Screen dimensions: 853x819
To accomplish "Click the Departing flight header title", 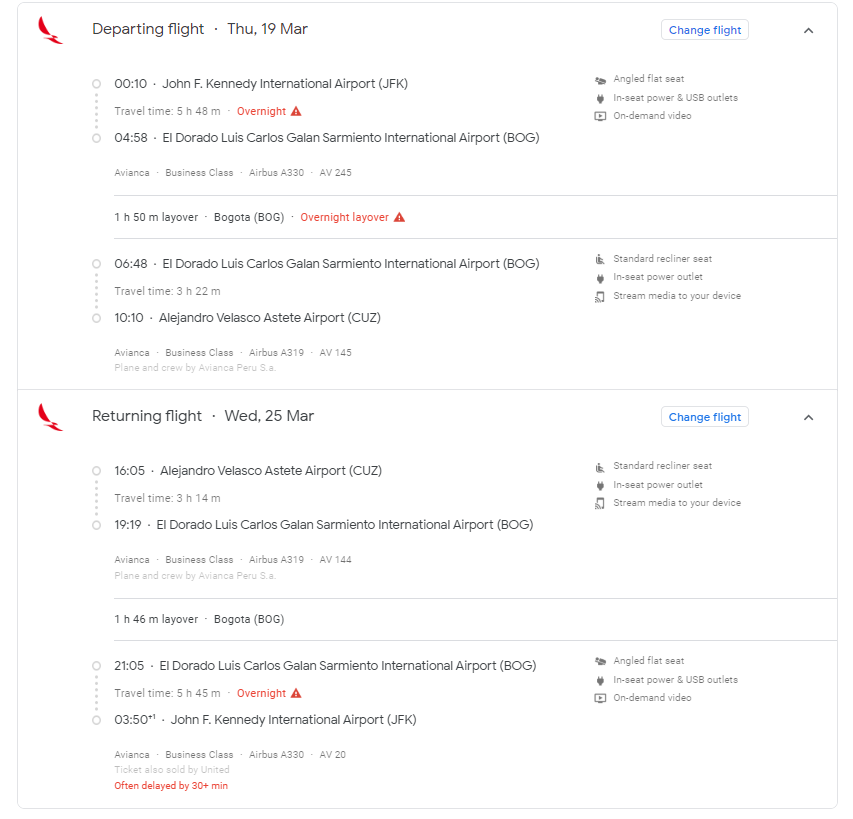I will (x=148, y=29).
